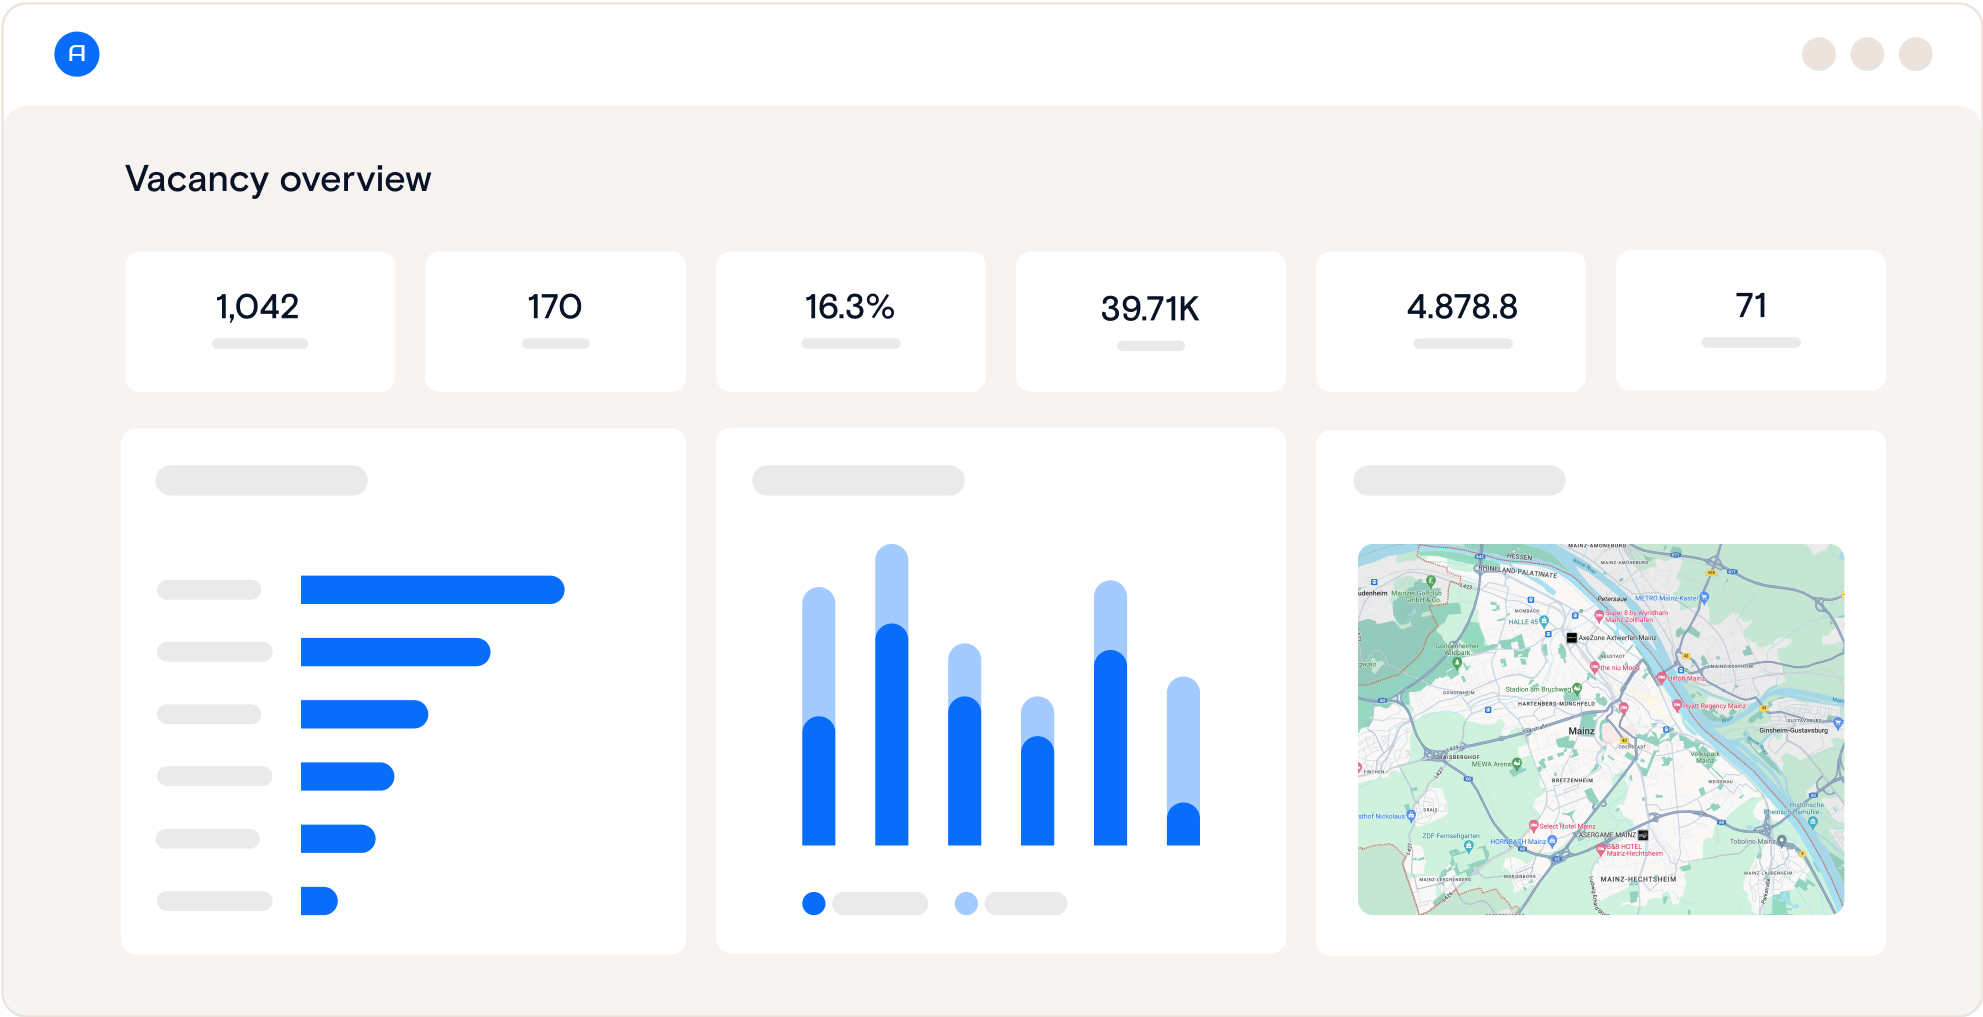Click the first window control dot top right

tap(1817, 54)
